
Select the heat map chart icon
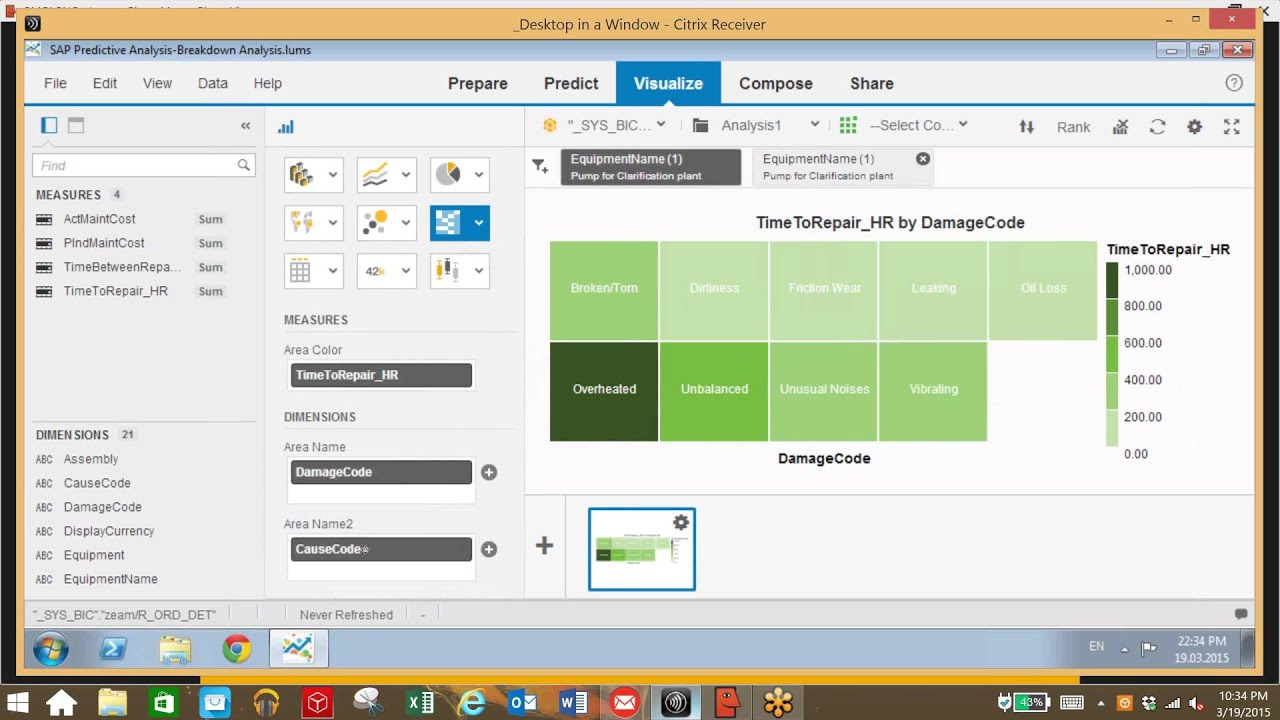click(x=447, y=223)
